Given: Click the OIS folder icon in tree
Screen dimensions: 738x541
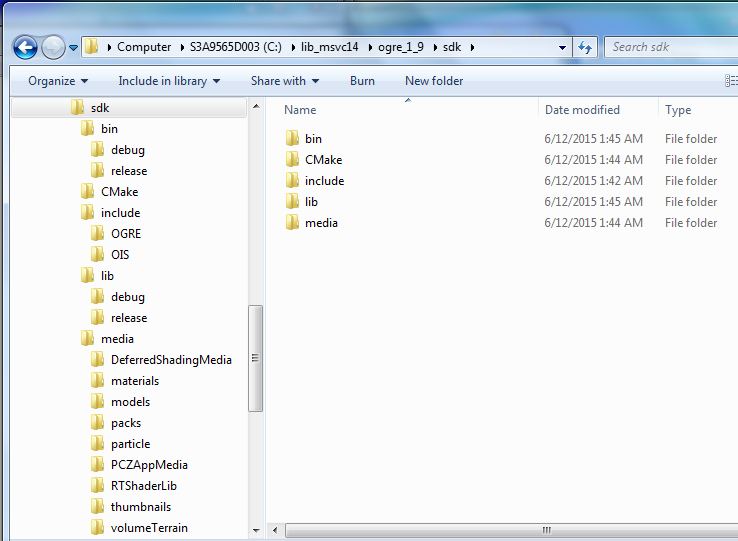Looking at the screenshot, I should point(97,255).
